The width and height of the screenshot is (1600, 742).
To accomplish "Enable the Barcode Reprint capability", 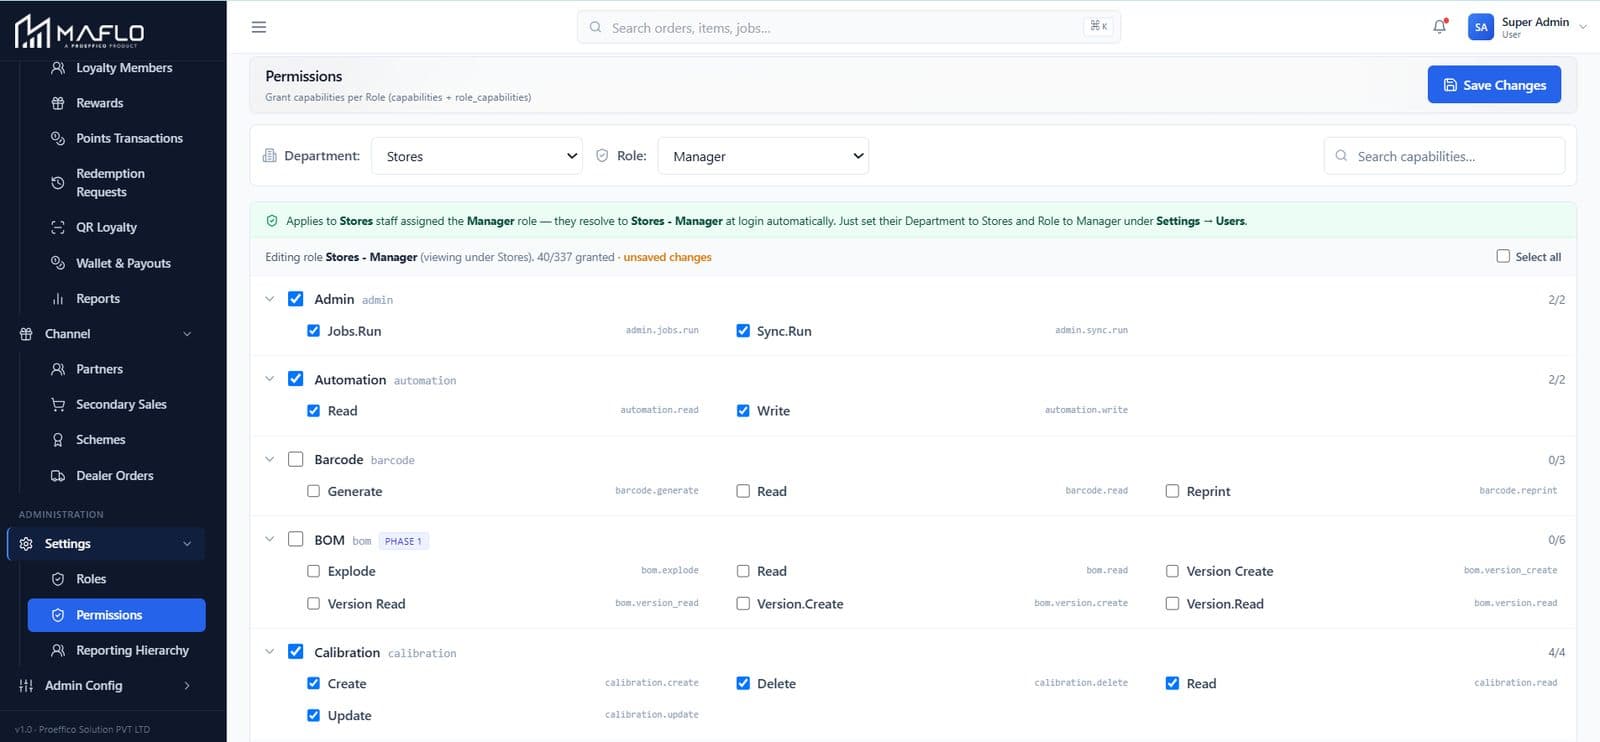I will (x=1172, y=491).
